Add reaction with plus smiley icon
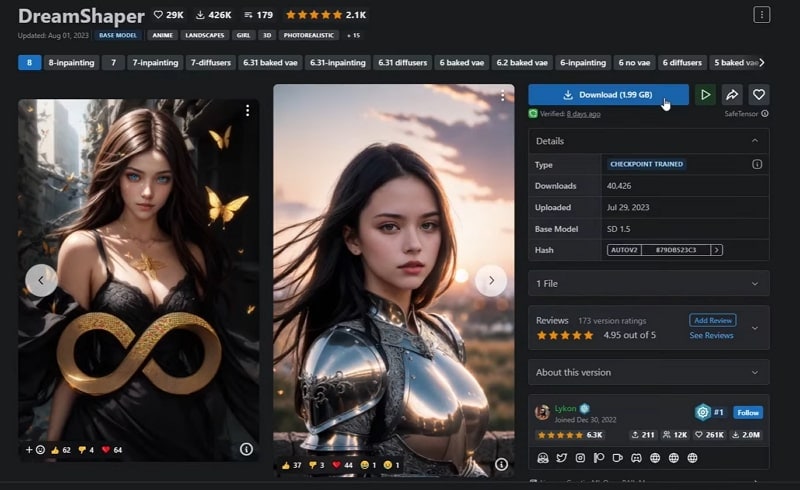The height and width of the screenshot is (490, 800). coord(35,450)
